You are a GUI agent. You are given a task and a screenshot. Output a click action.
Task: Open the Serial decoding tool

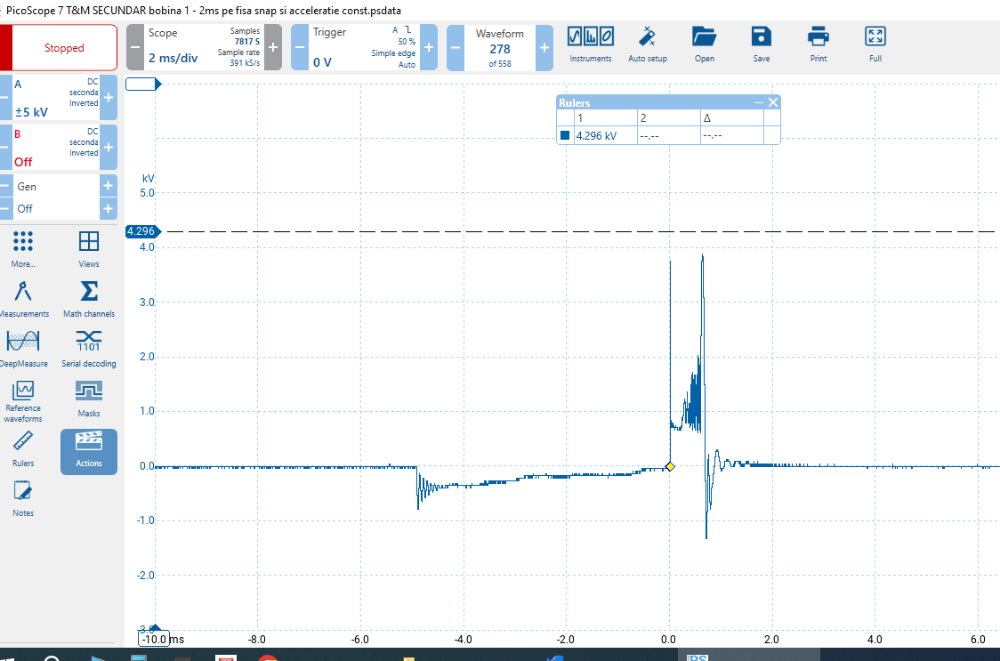tap(89, 349)
